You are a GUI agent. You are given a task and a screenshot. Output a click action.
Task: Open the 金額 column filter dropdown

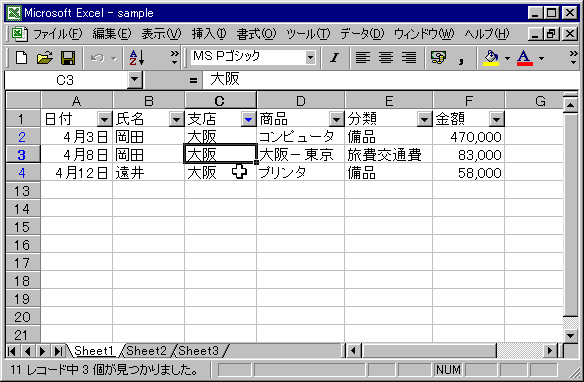point(496,119)
